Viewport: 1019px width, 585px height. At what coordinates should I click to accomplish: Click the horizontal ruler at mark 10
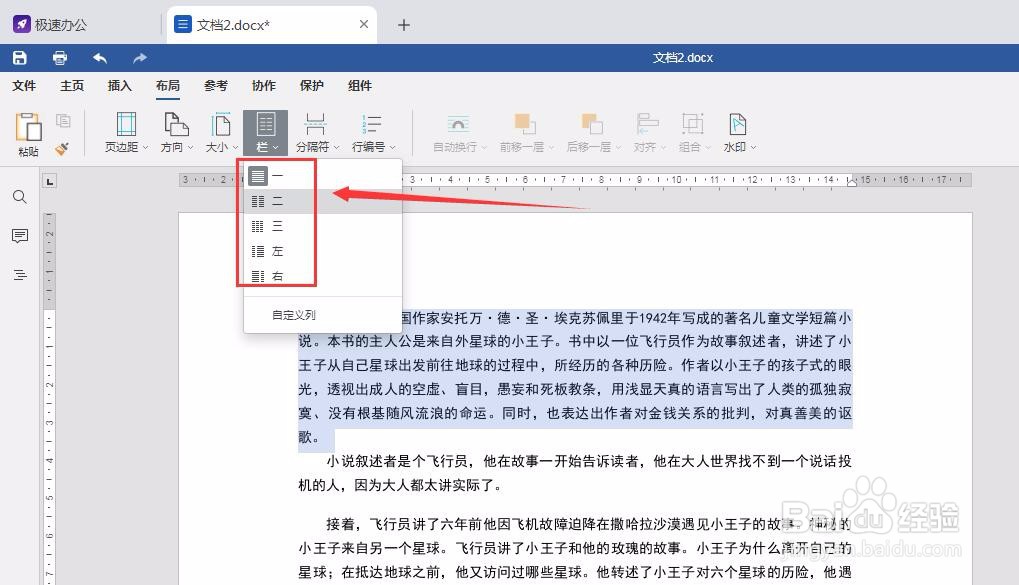coord(677,179)
